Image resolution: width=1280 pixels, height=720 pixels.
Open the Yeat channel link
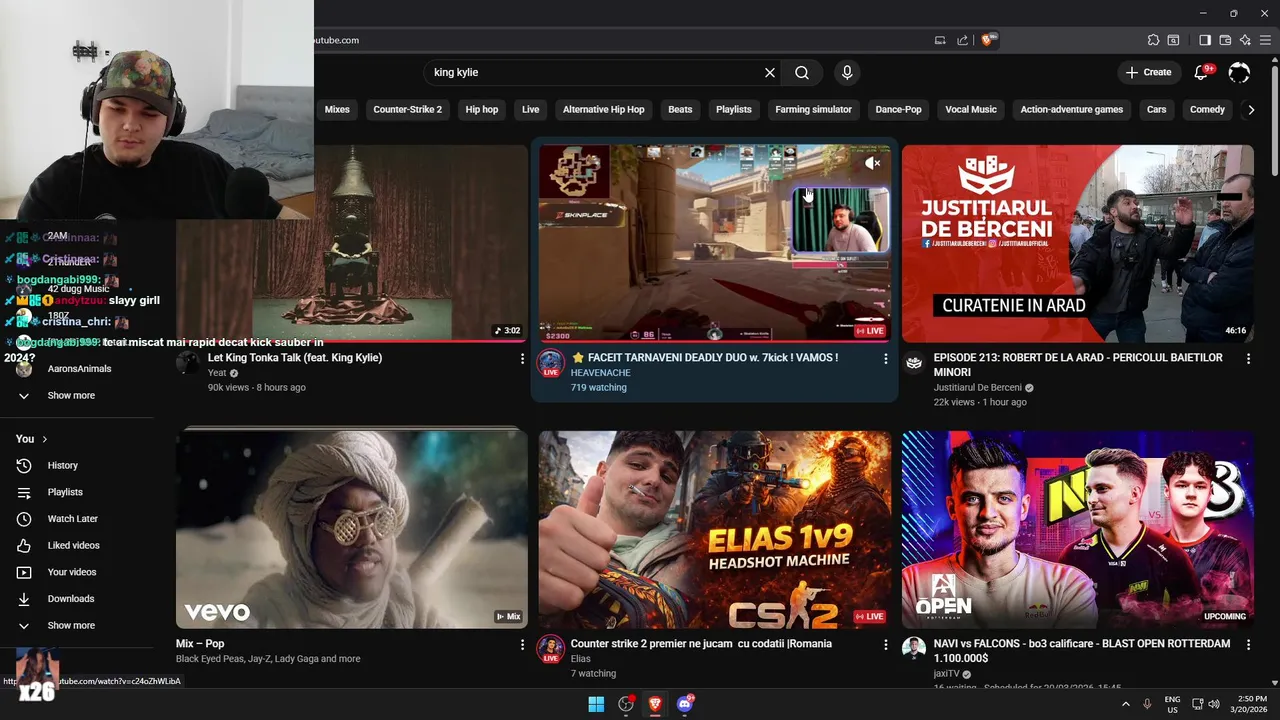pos(217,373)
